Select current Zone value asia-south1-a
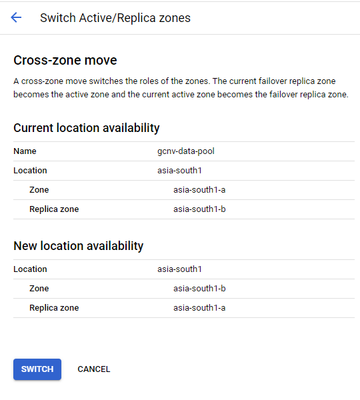This screenshot has width=360, height=400. click(199, 190)
